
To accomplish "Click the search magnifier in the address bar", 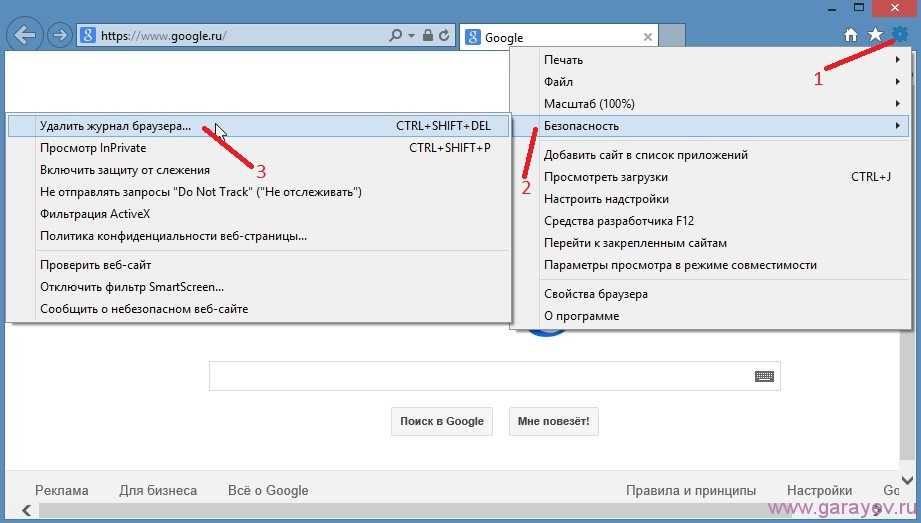I will click(x=395, y=35).
